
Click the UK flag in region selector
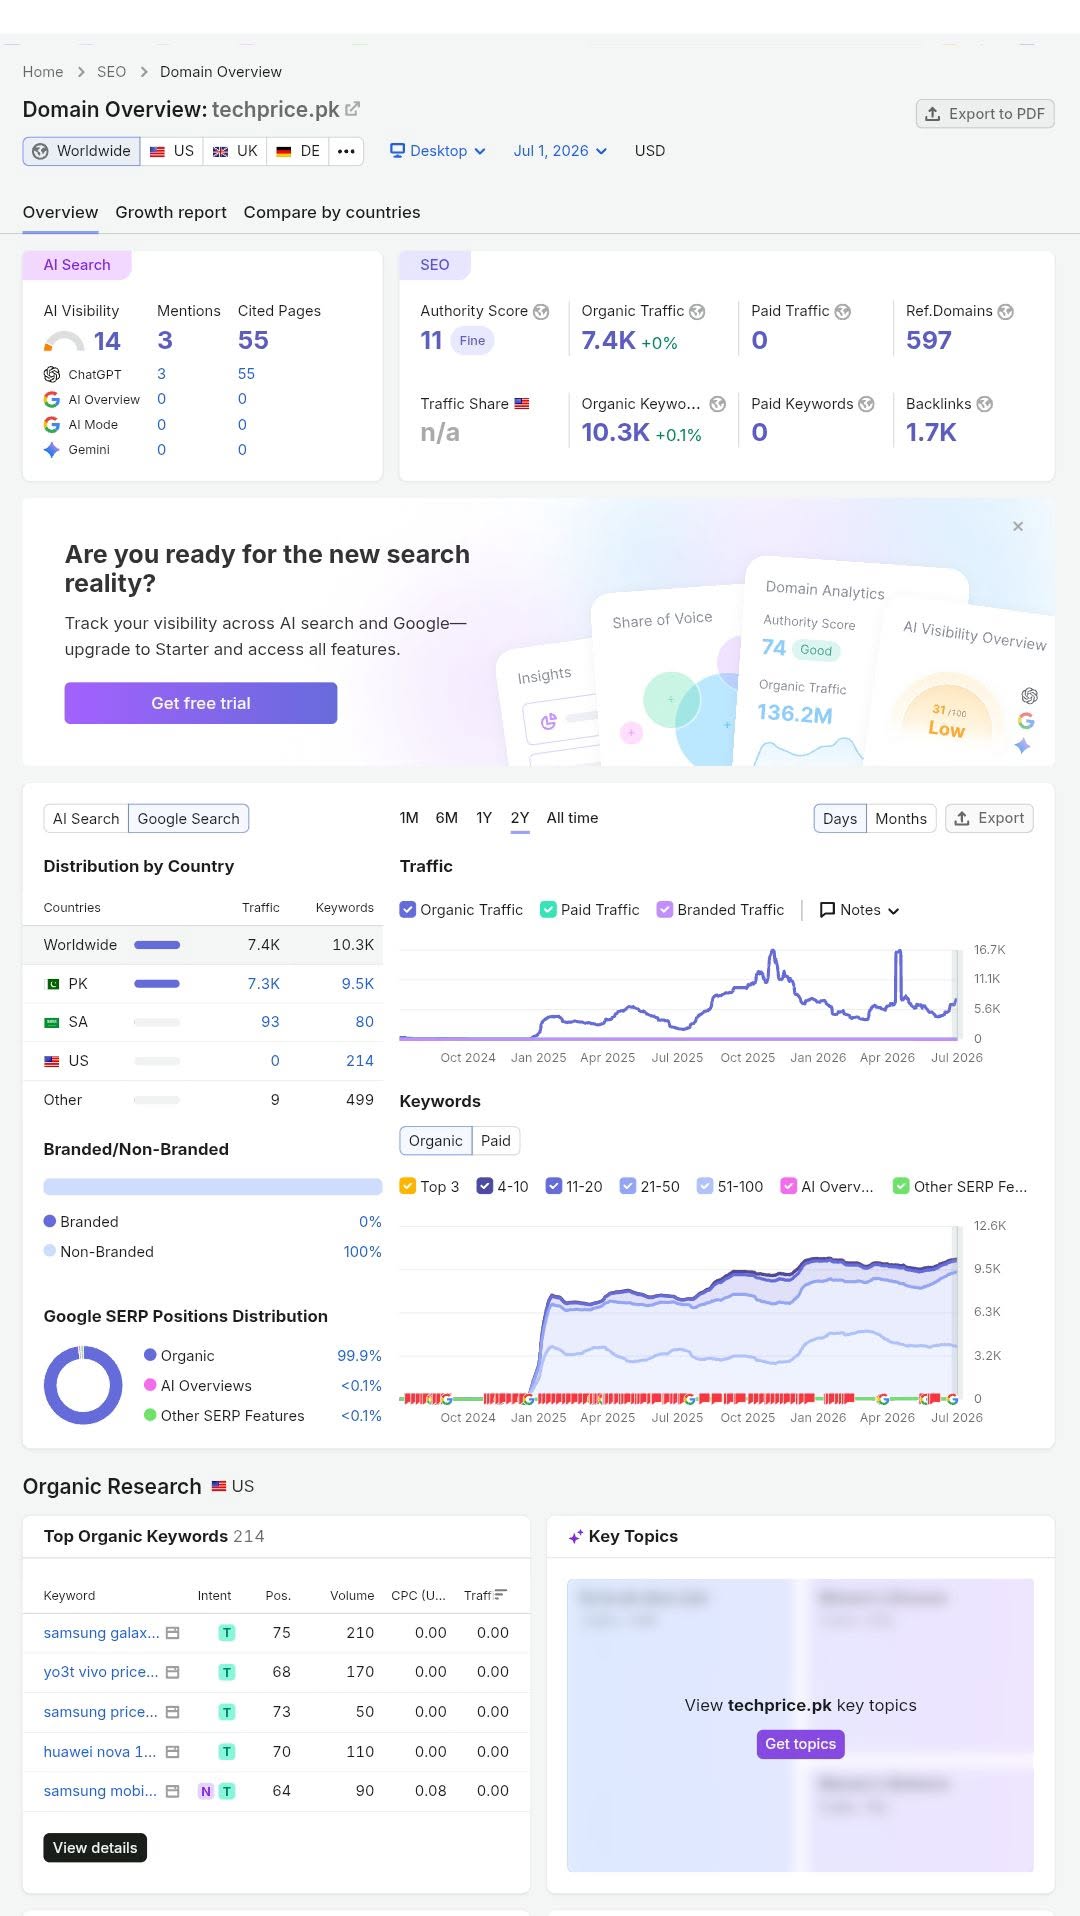tap(221, 151)
